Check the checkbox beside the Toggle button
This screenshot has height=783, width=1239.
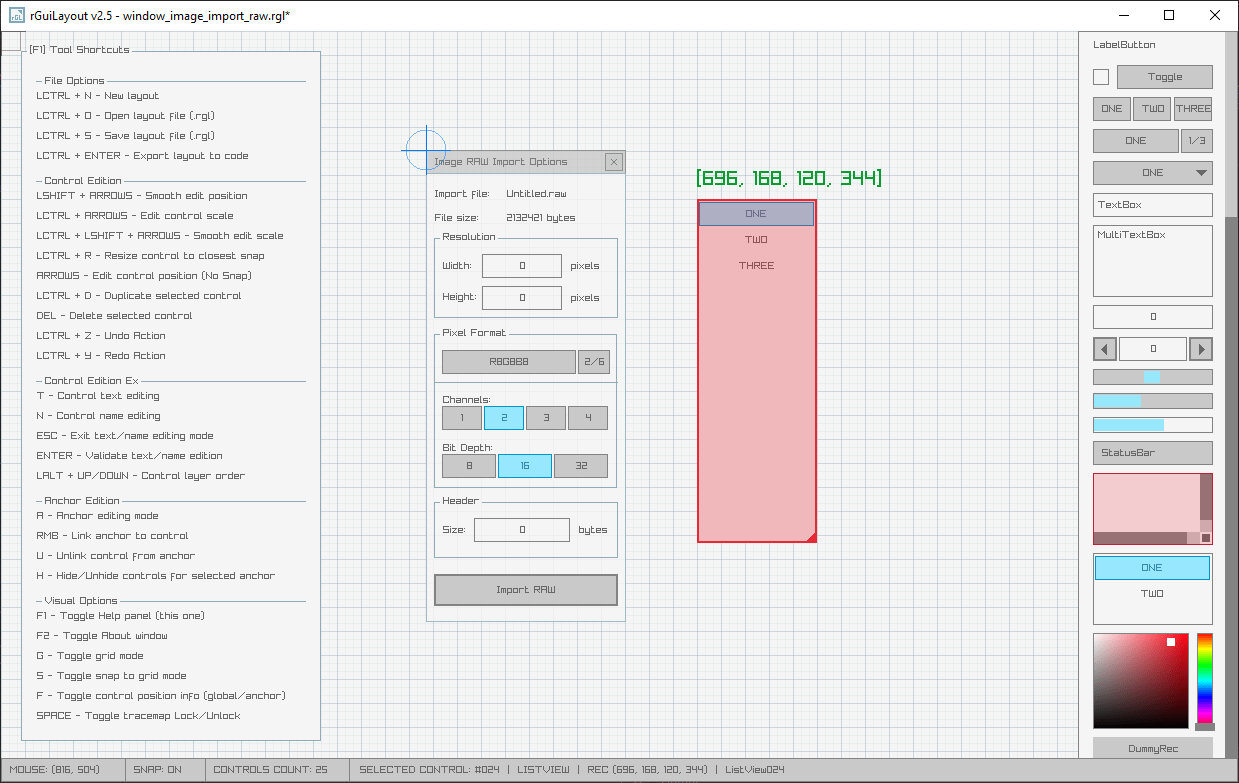pyautogui.click(x=1101, y=76)
